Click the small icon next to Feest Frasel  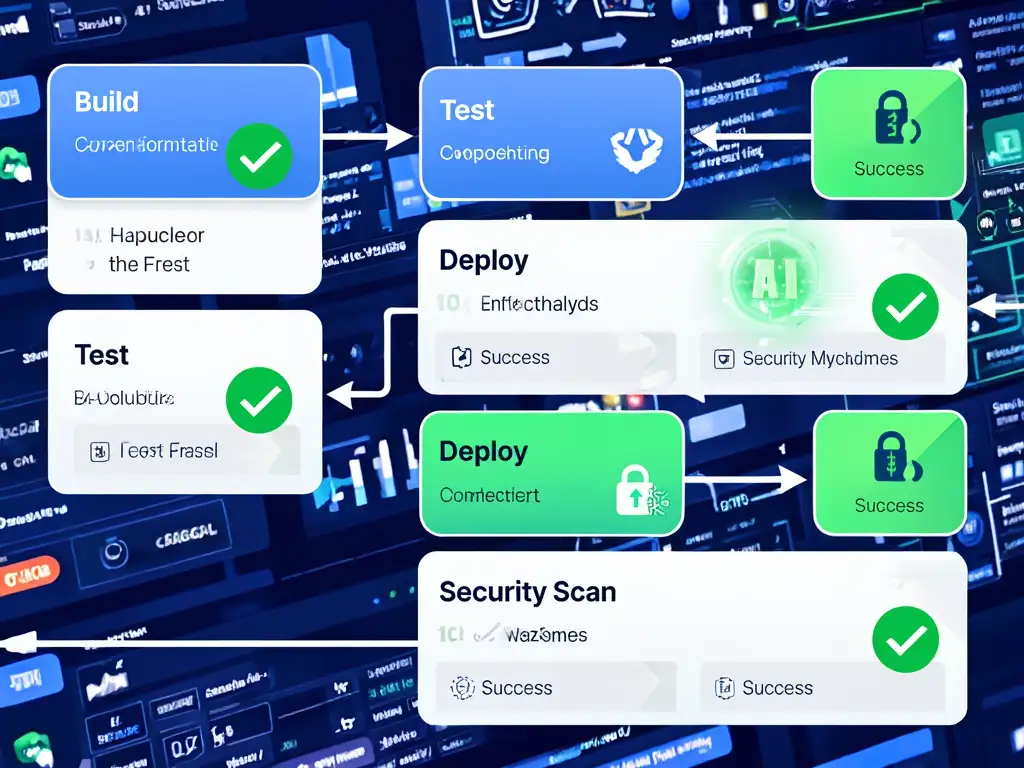point(99,451)
